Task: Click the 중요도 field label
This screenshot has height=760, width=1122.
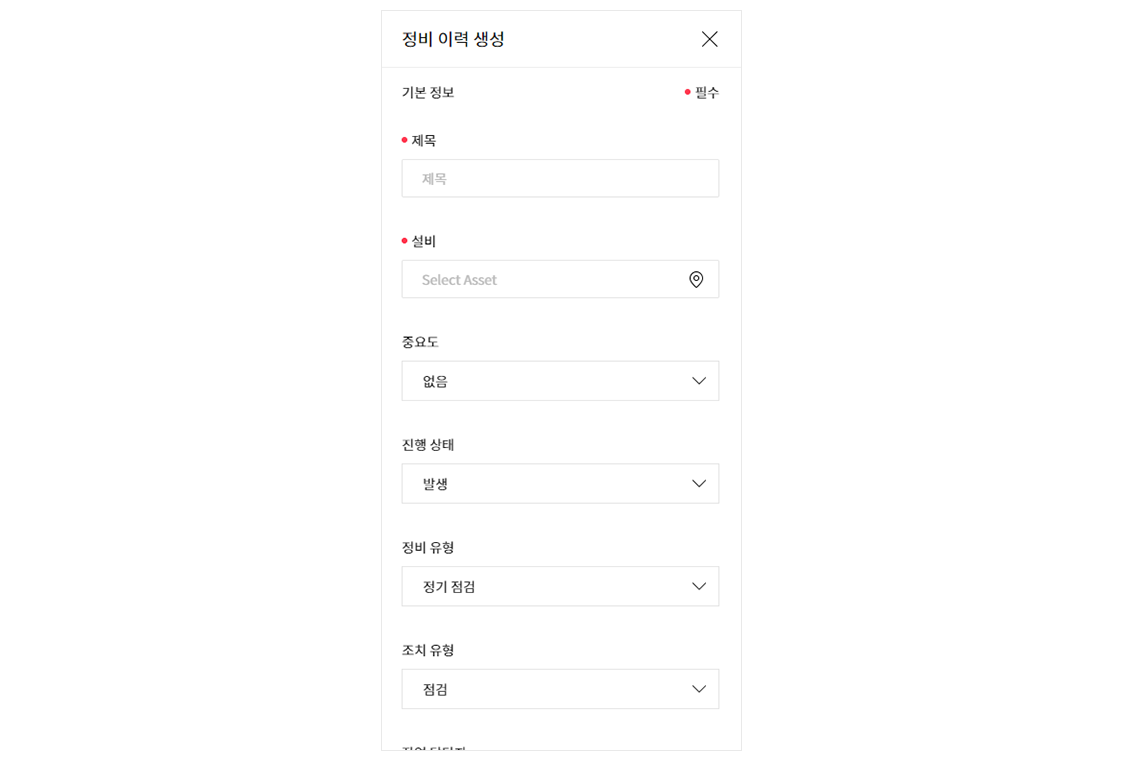Action: pyautogui.click(x=420, y=342)
